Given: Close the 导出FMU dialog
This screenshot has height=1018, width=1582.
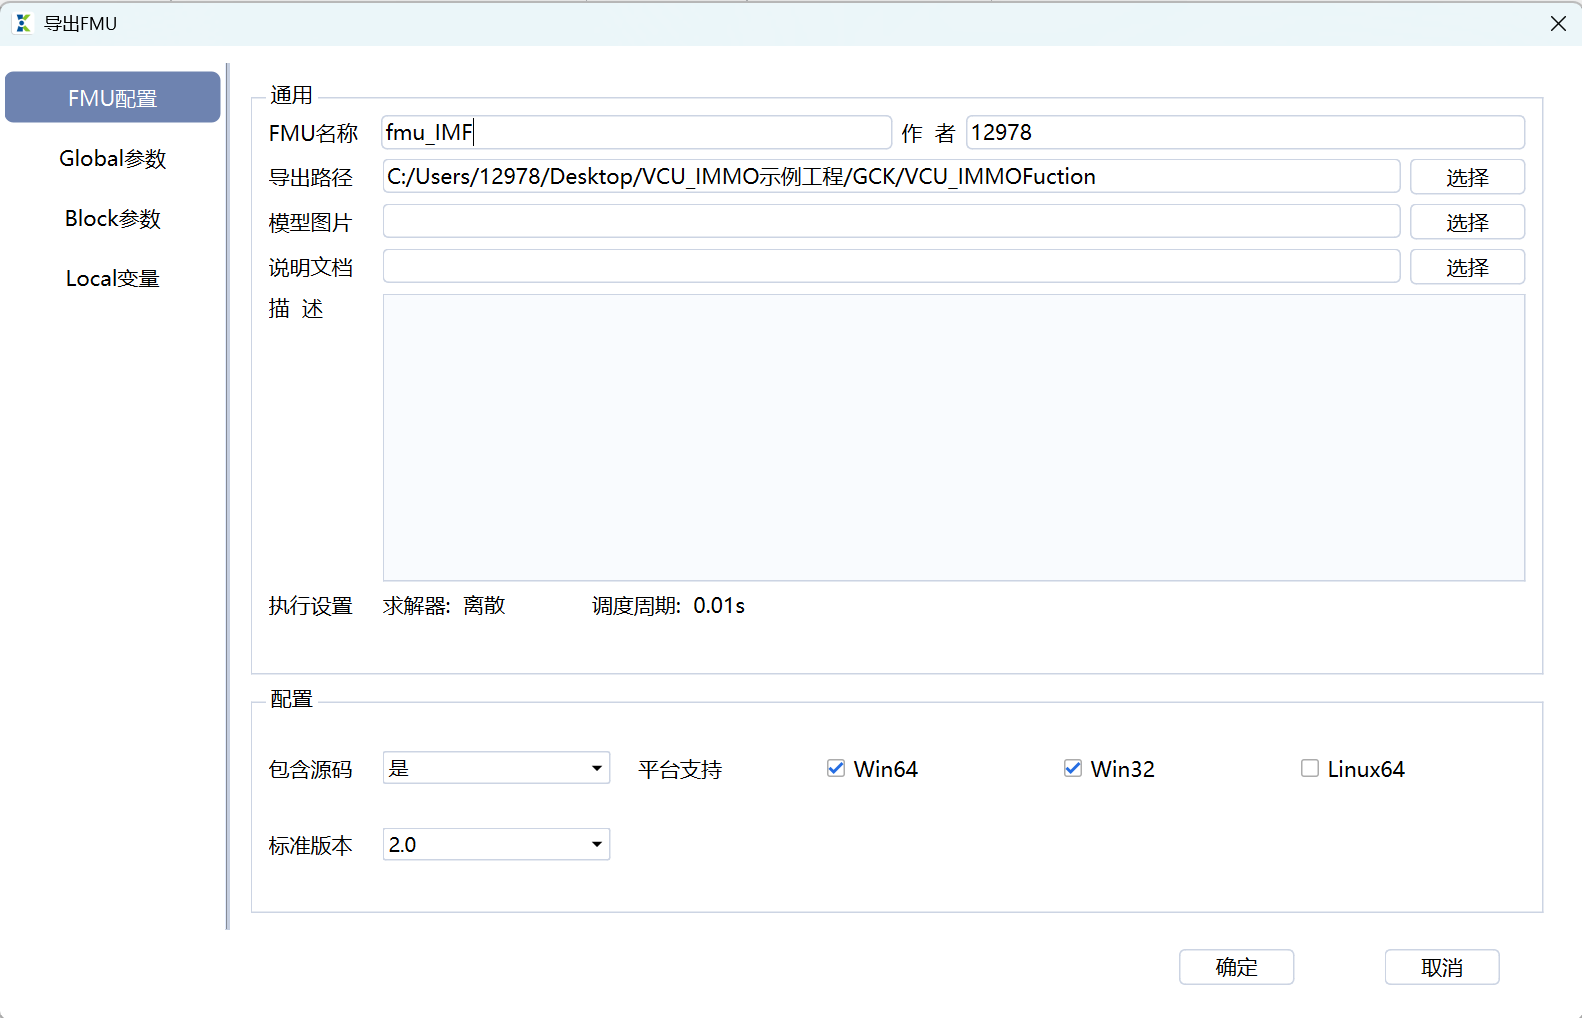Looking at the screenshot, I should [x=1558, y=23].
